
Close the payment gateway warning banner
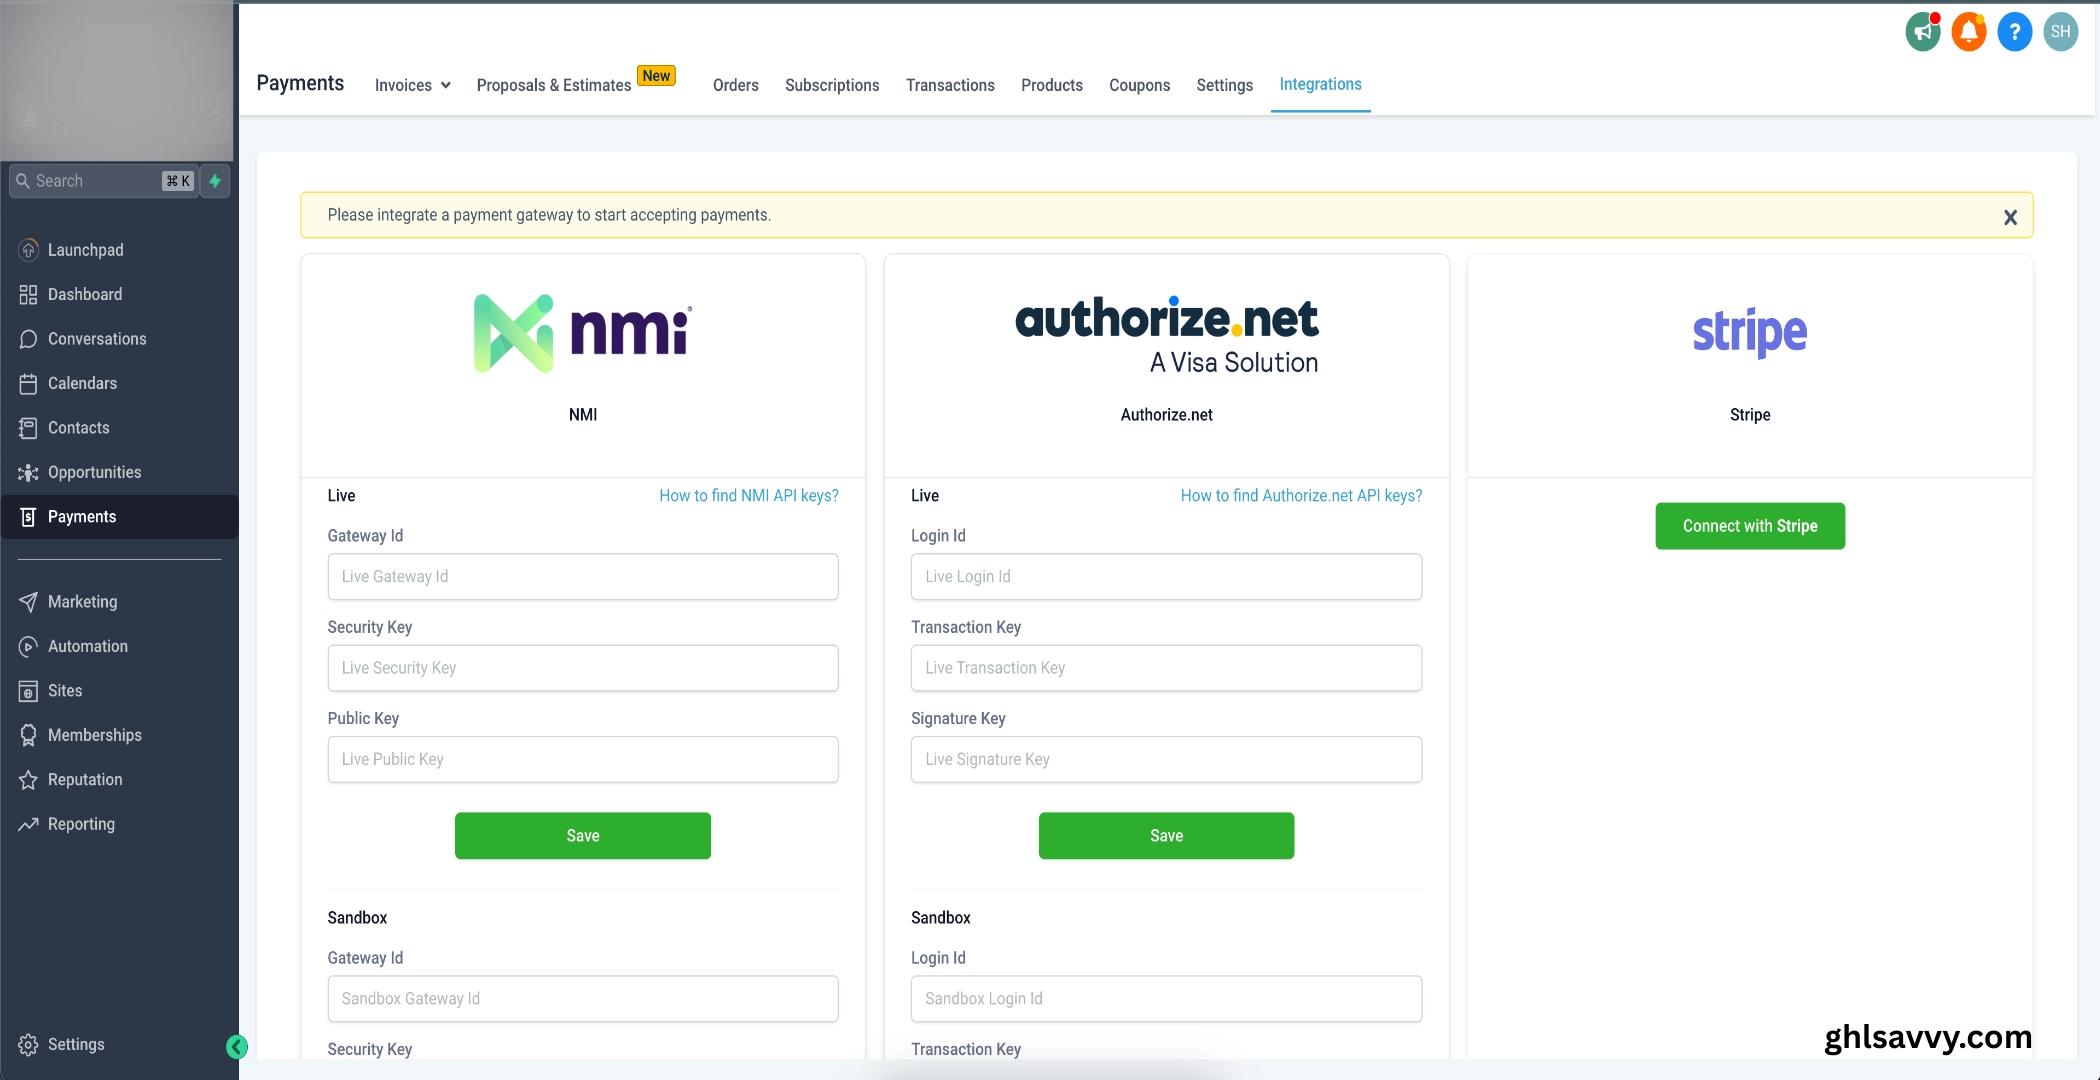[2010, 217]
